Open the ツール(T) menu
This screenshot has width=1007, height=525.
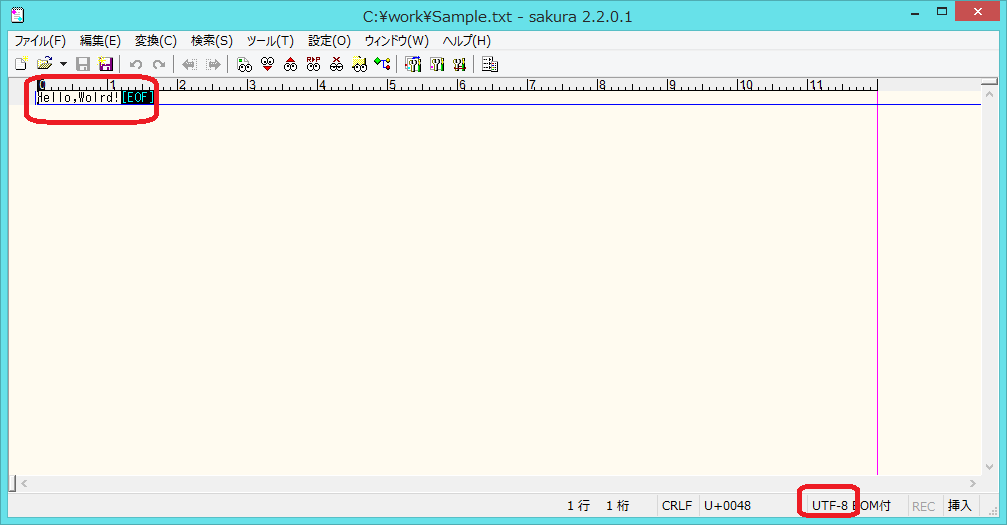coord(270,40)
